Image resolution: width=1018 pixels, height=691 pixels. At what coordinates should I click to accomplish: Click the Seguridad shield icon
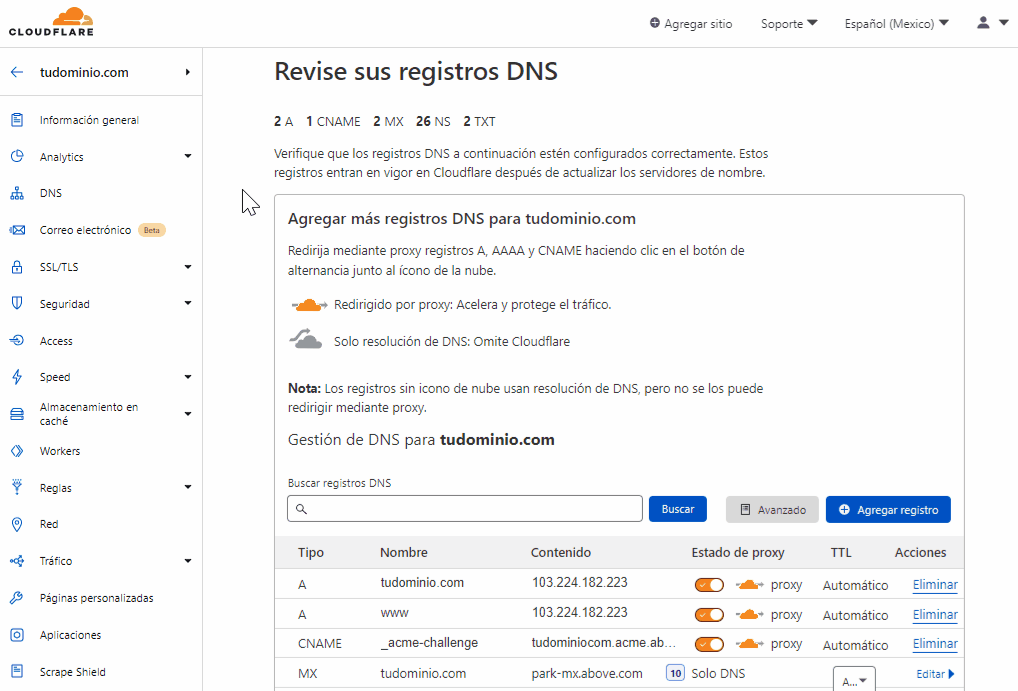(x=17, y=303)
